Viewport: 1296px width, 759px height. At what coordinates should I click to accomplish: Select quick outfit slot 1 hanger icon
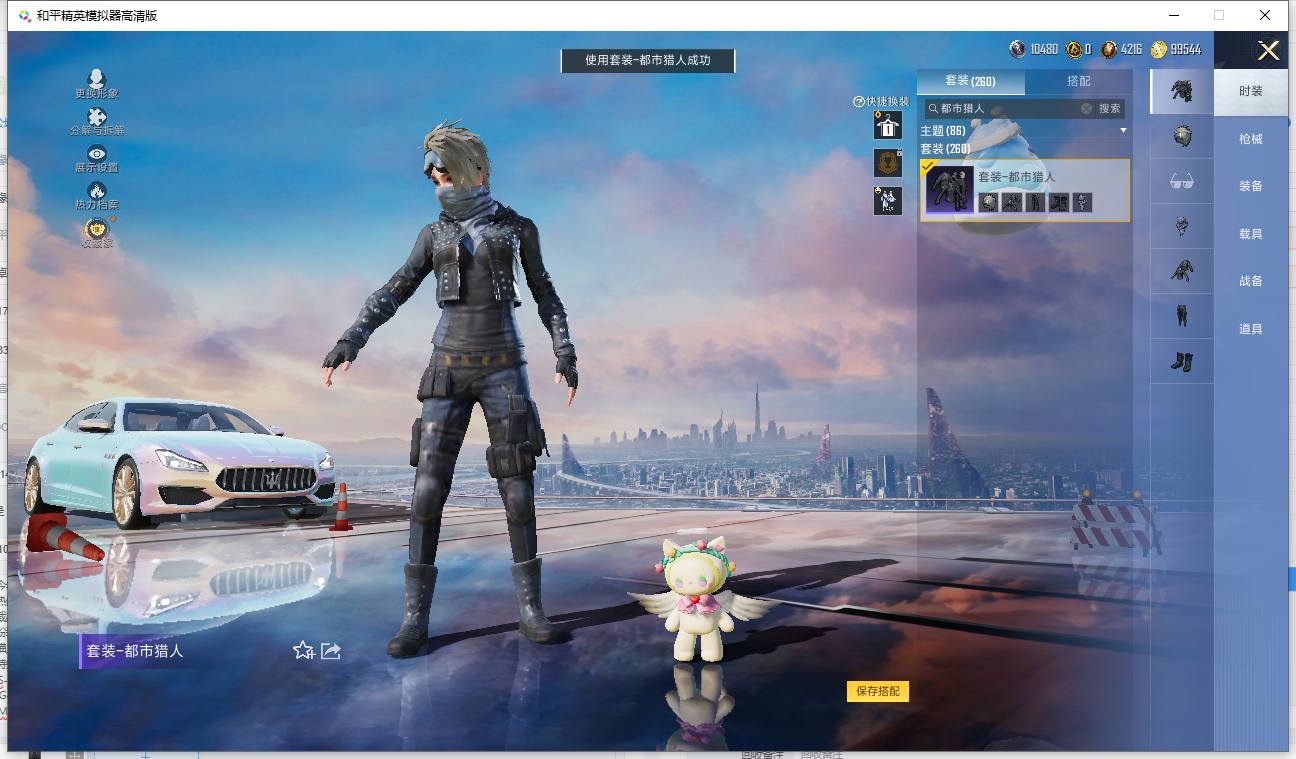[x=888, y=125]
